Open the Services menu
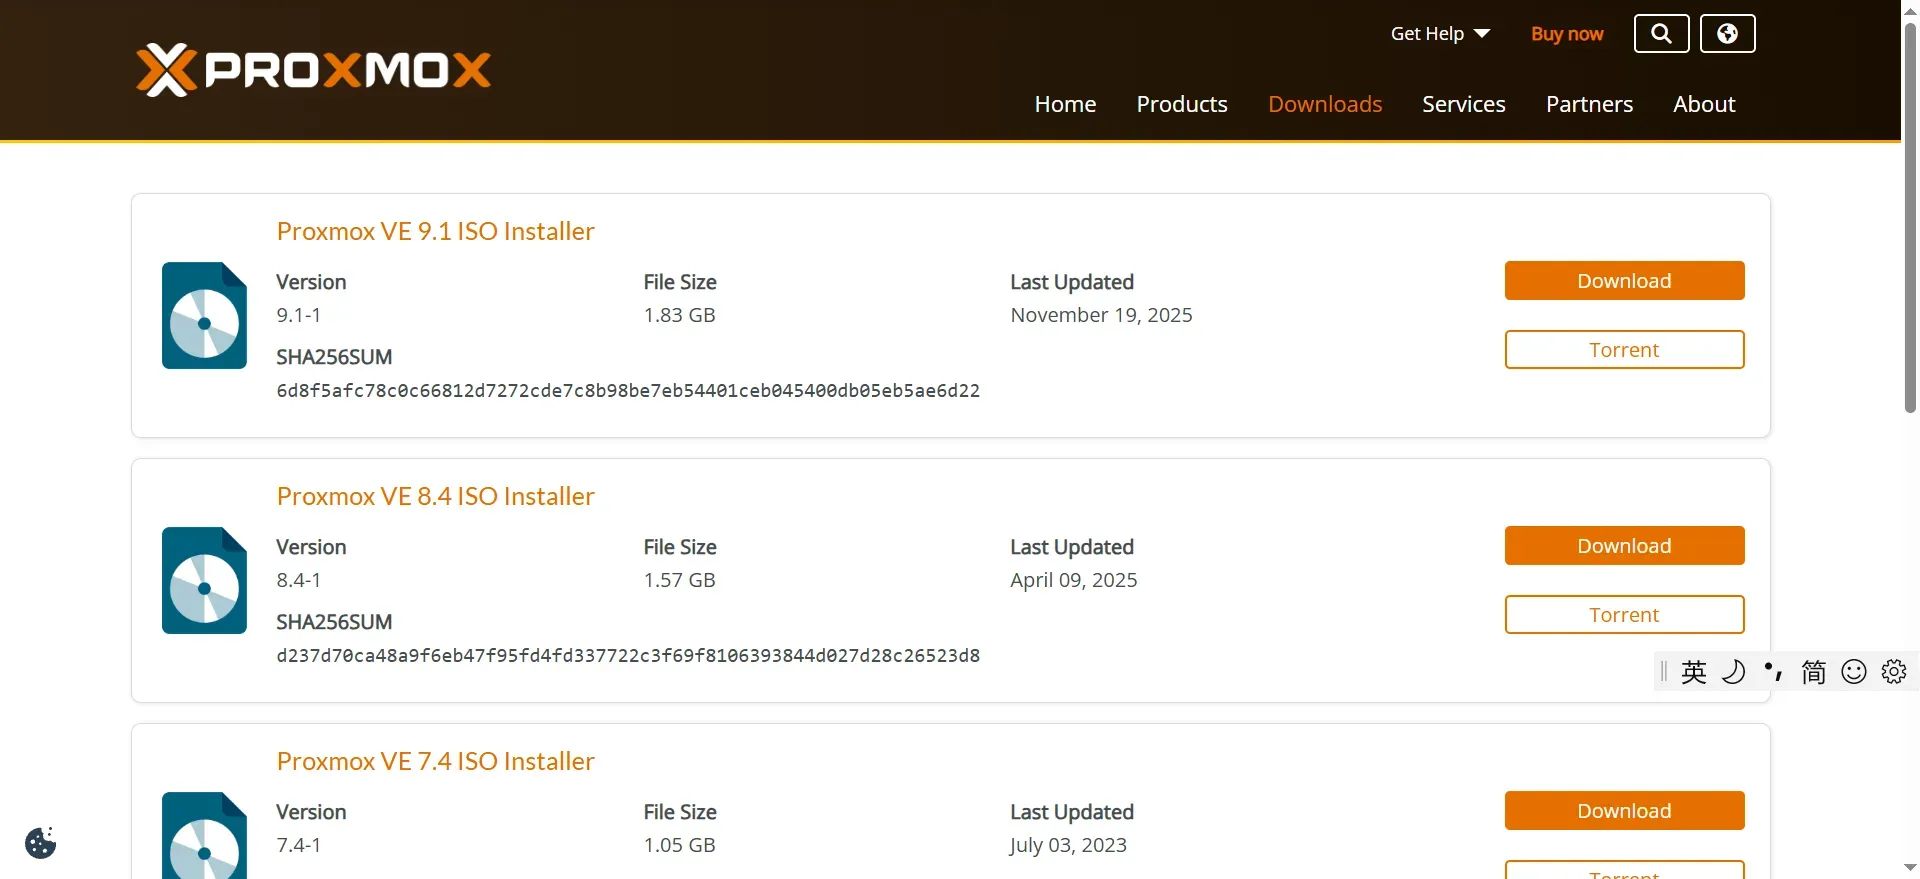The image size is (1920, 879). point(1464,104)
